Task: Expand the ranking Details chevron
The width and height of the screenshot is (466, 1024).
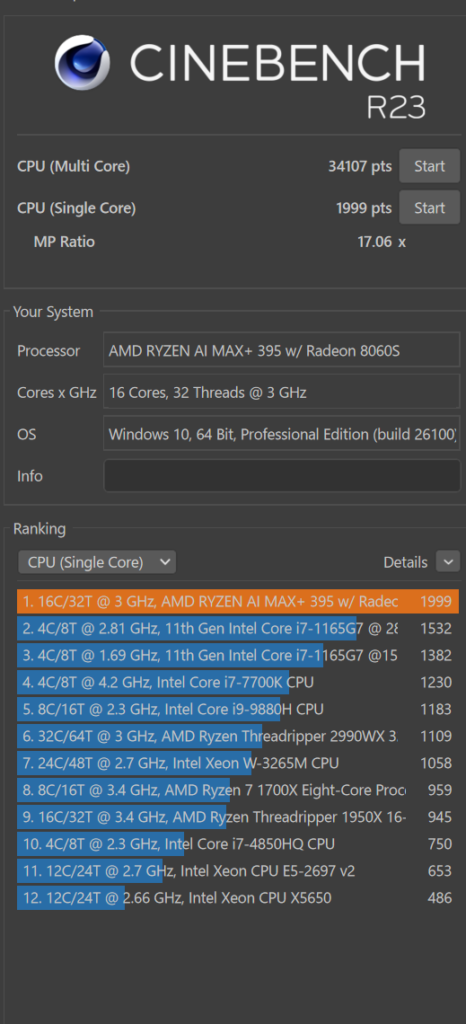Action: point(448,562)
